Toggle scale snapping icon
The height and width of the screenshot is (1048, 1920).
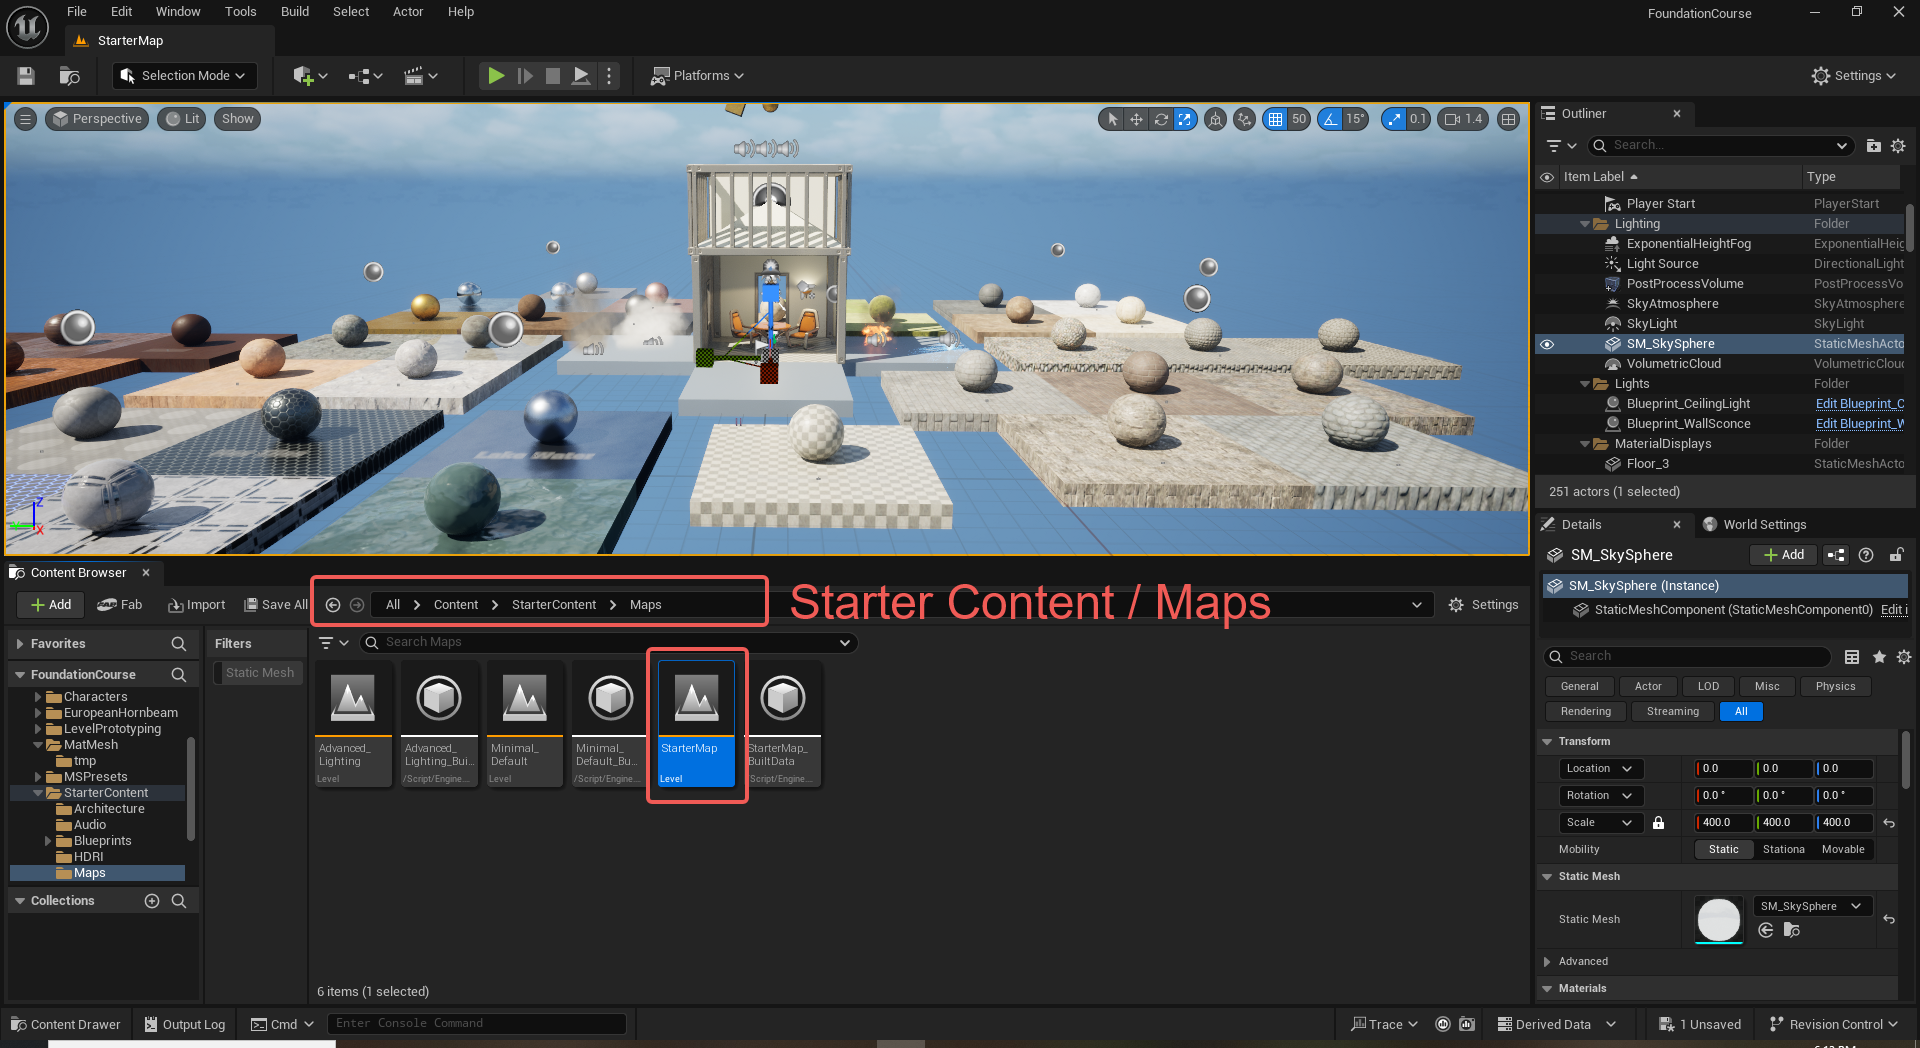1394,119
